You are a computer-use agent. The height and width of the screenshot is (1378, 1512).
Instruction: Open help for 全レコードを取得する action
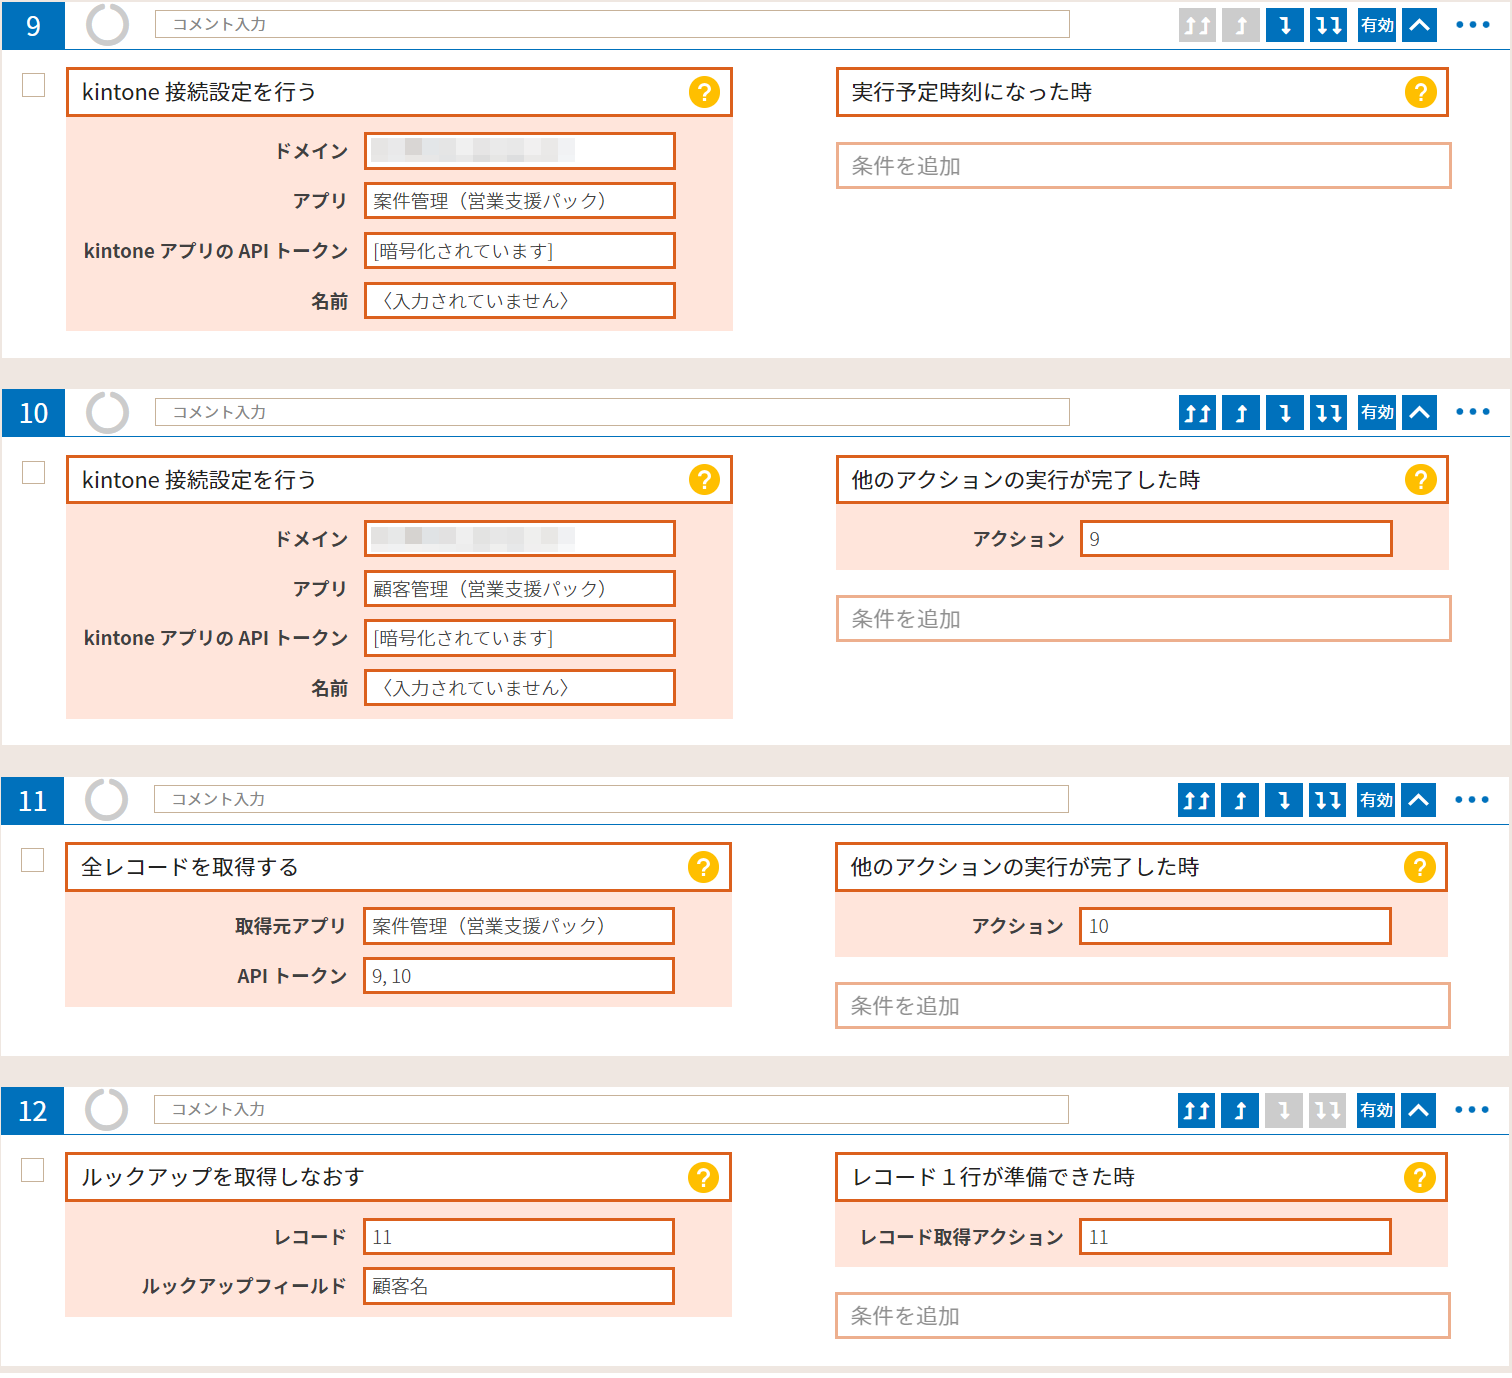tap(704, 867)
